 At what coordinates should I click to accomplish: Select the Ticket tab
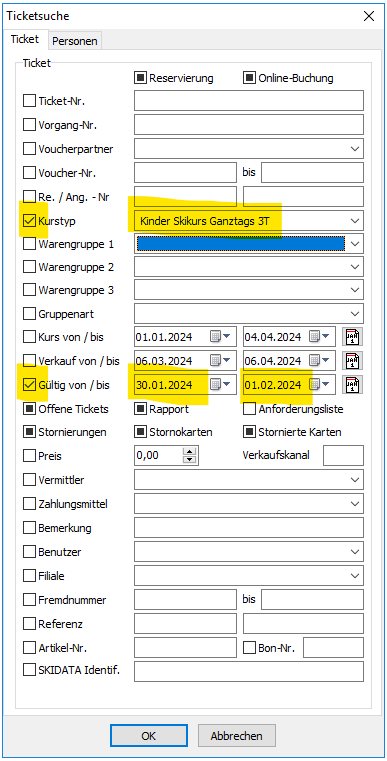tap(25, 39)
